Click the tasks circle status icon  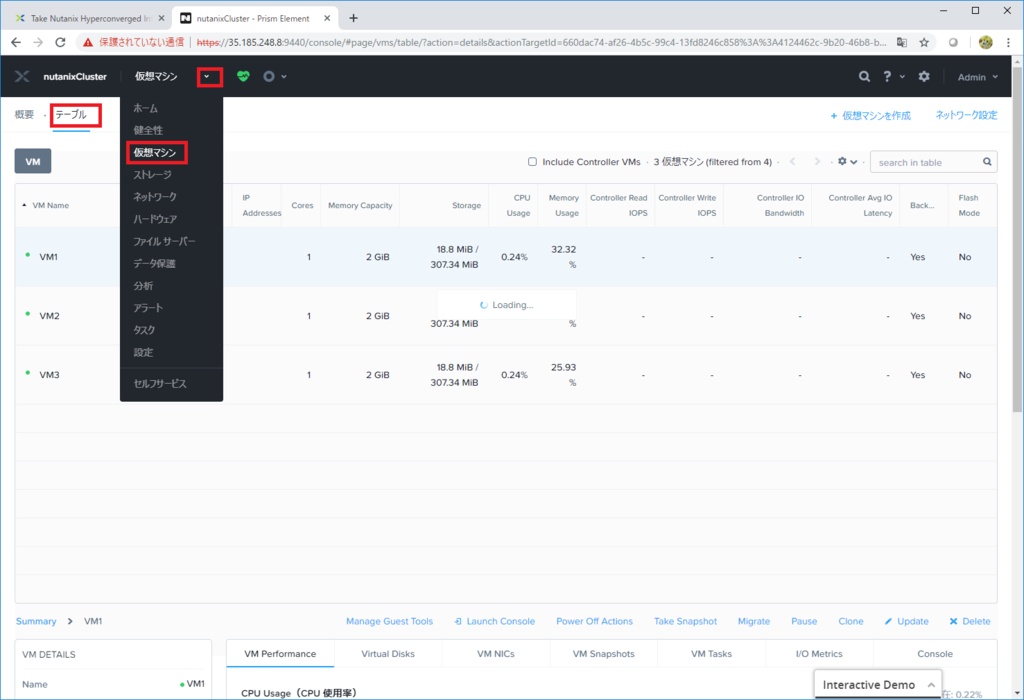[268, 76]
